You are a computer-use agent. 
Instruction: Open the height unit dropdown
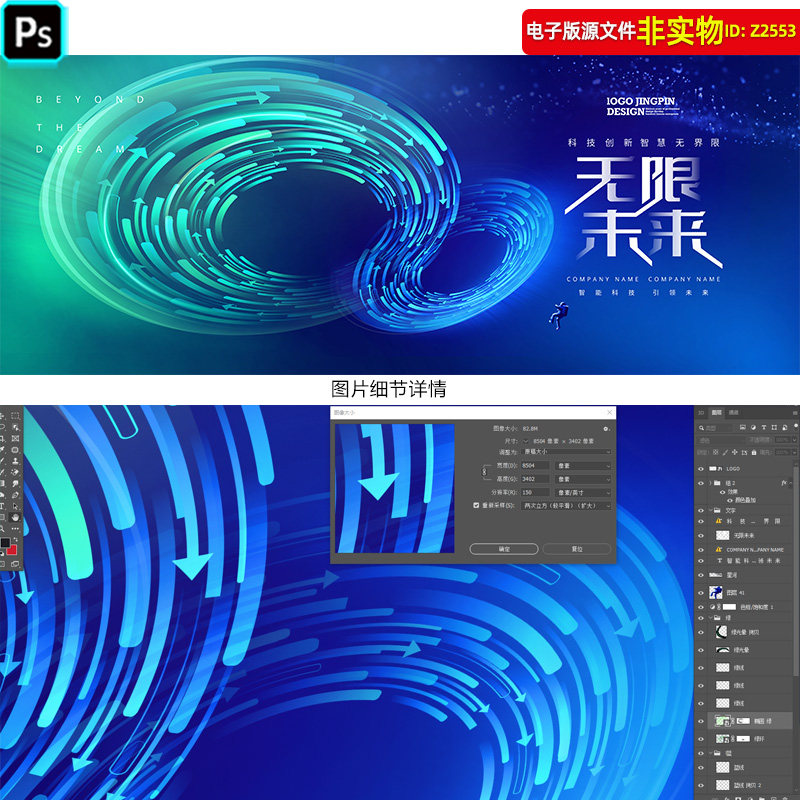584,479
